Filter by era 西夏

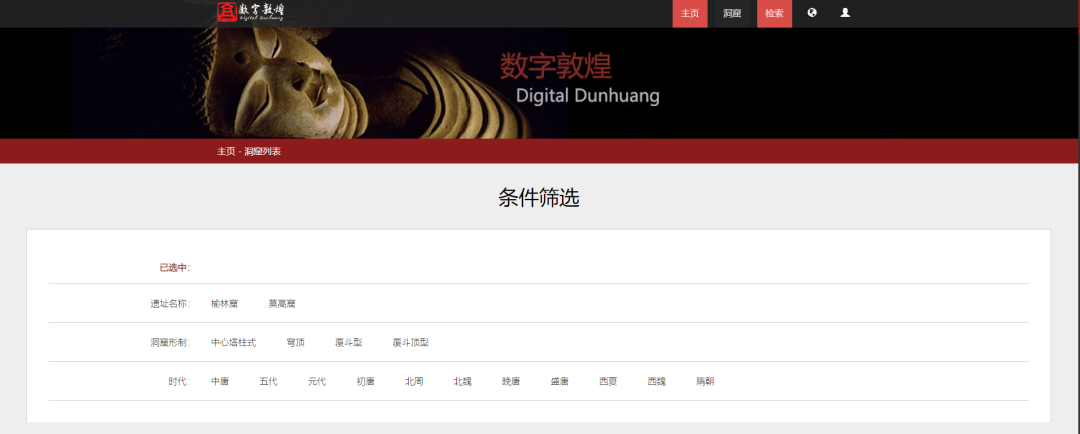coord(608,382)
